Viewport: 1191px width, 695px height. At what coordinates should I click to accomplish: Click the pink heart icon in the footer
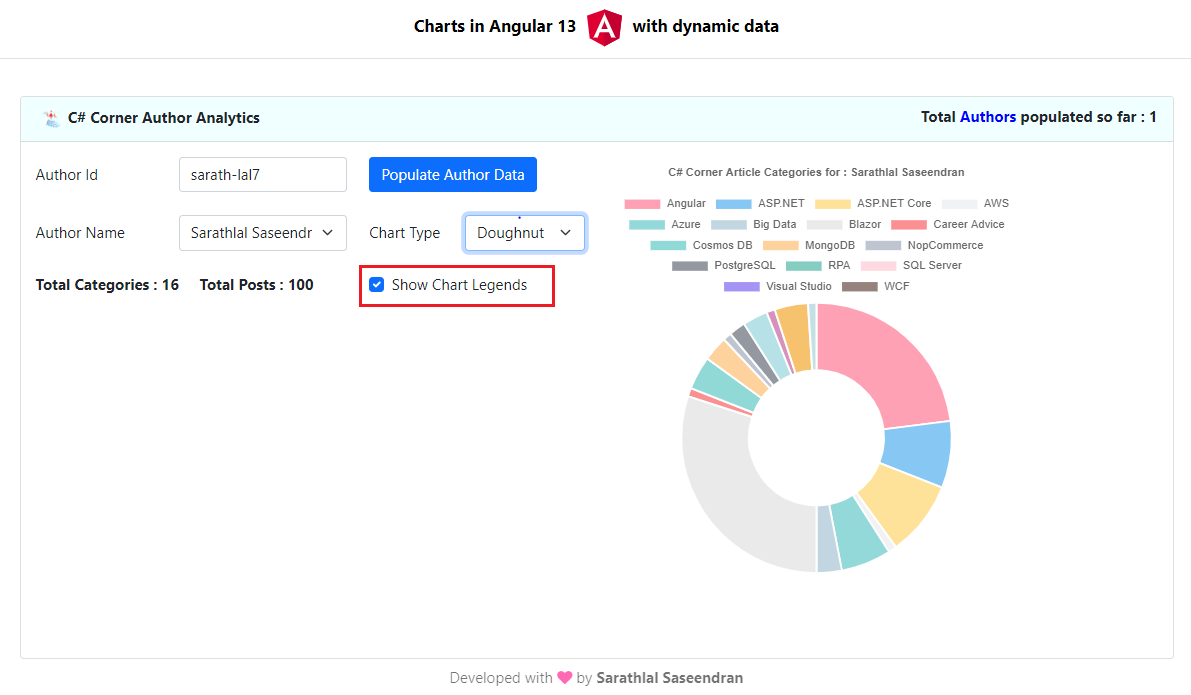coord(564,678)
